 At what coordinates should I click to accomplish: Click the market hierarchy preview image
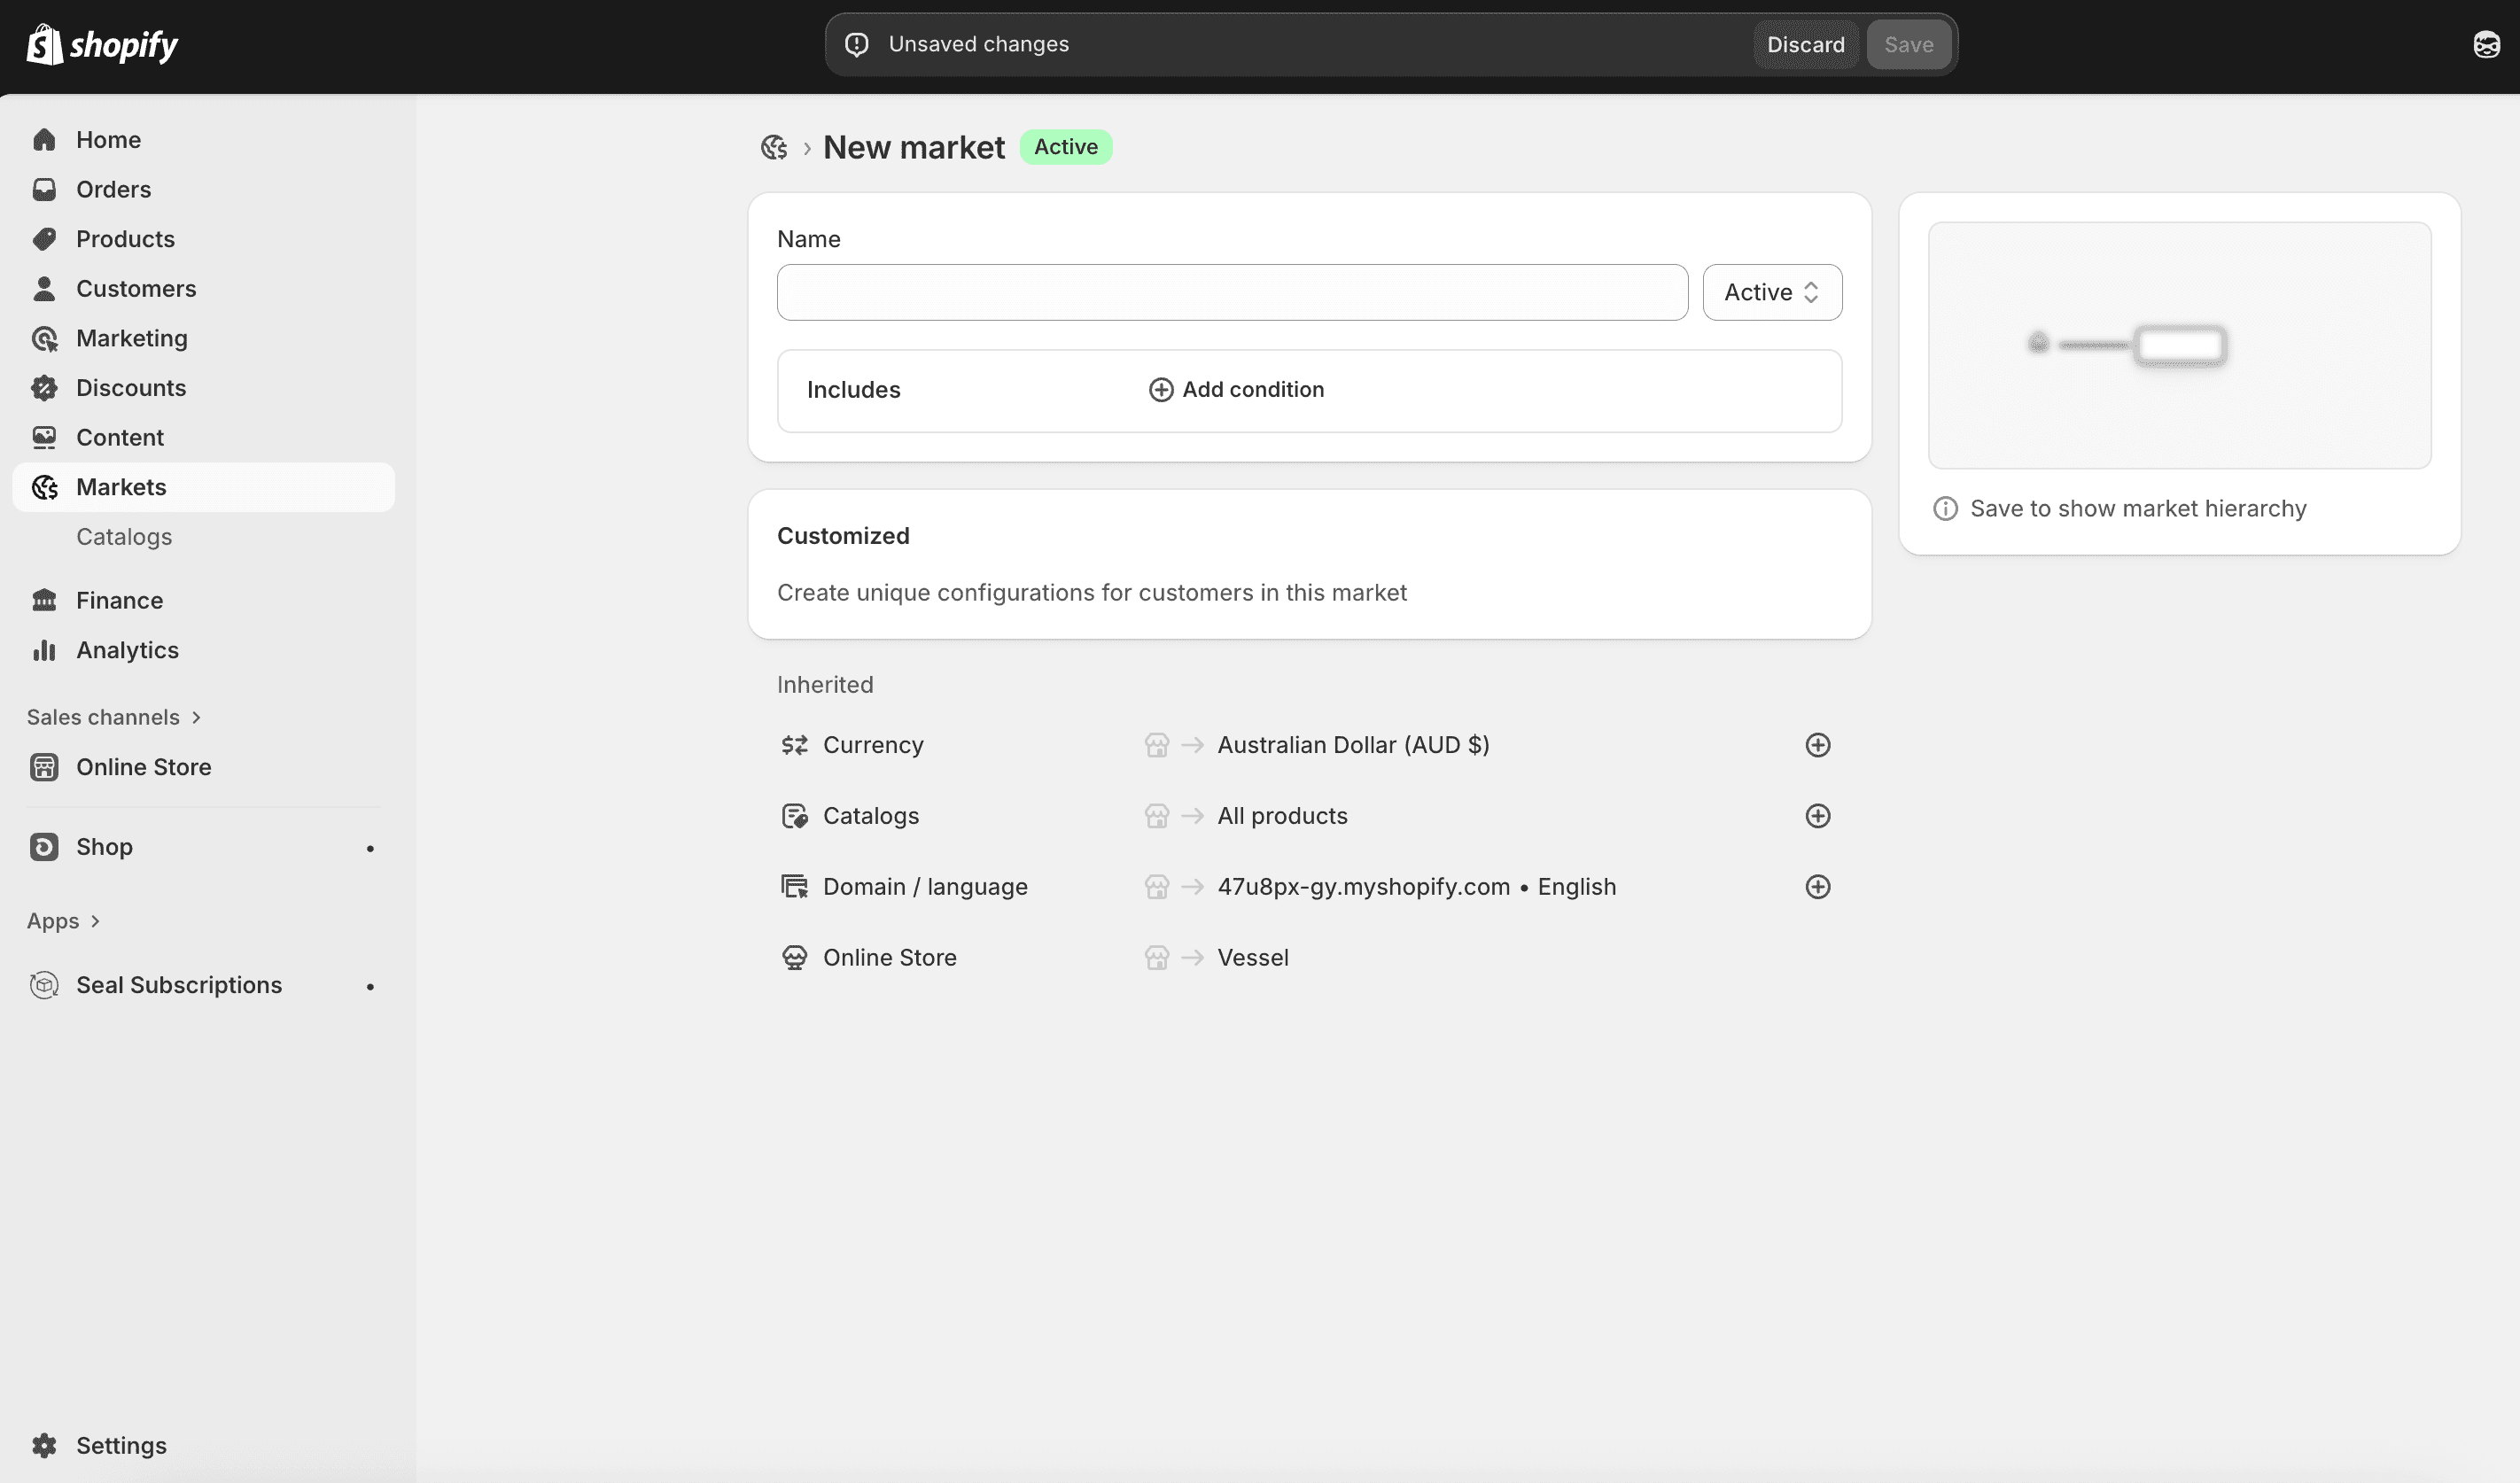2178,345
